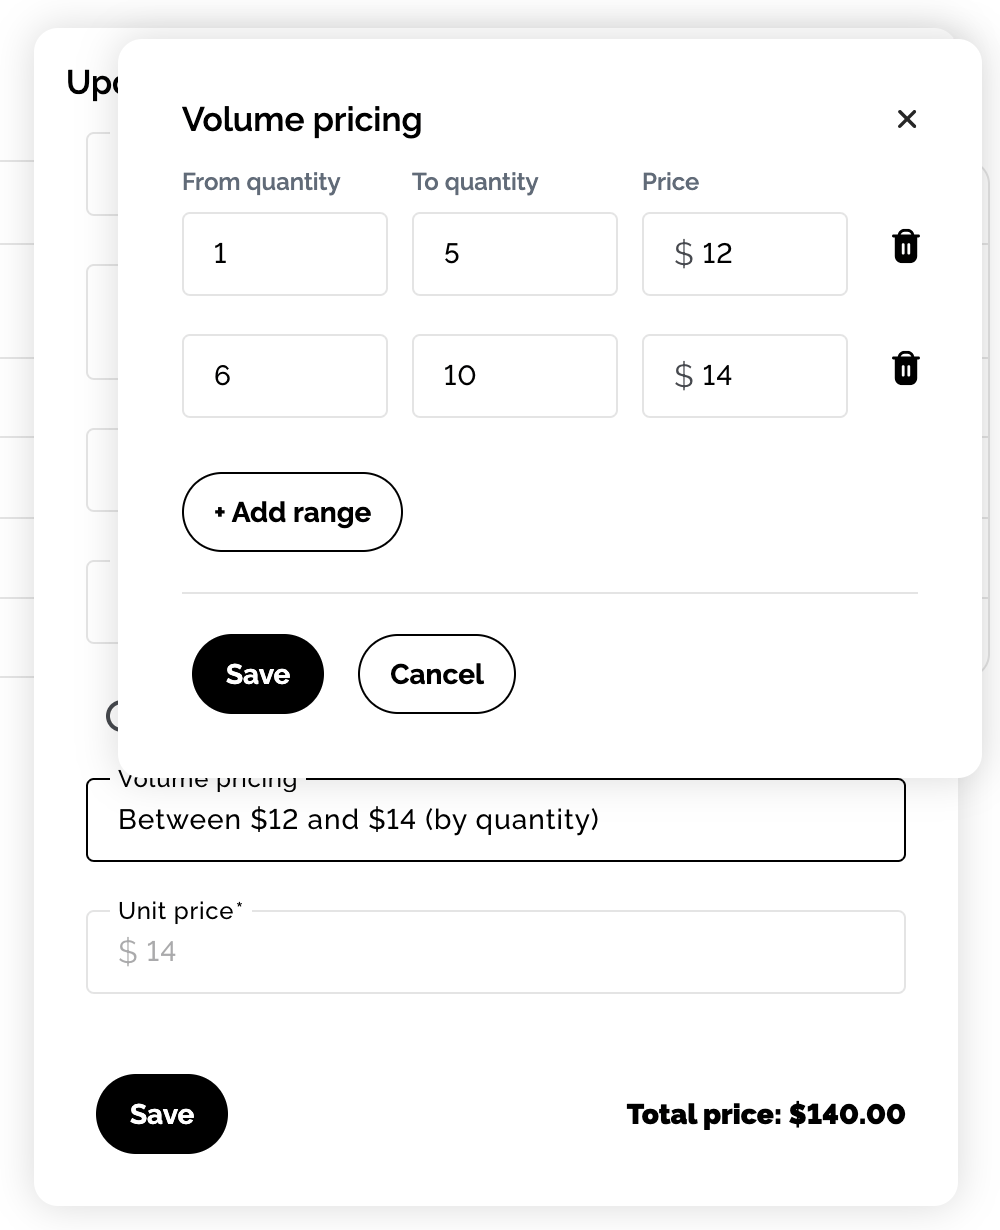Click the Unit price field

(x=496, y=952)
